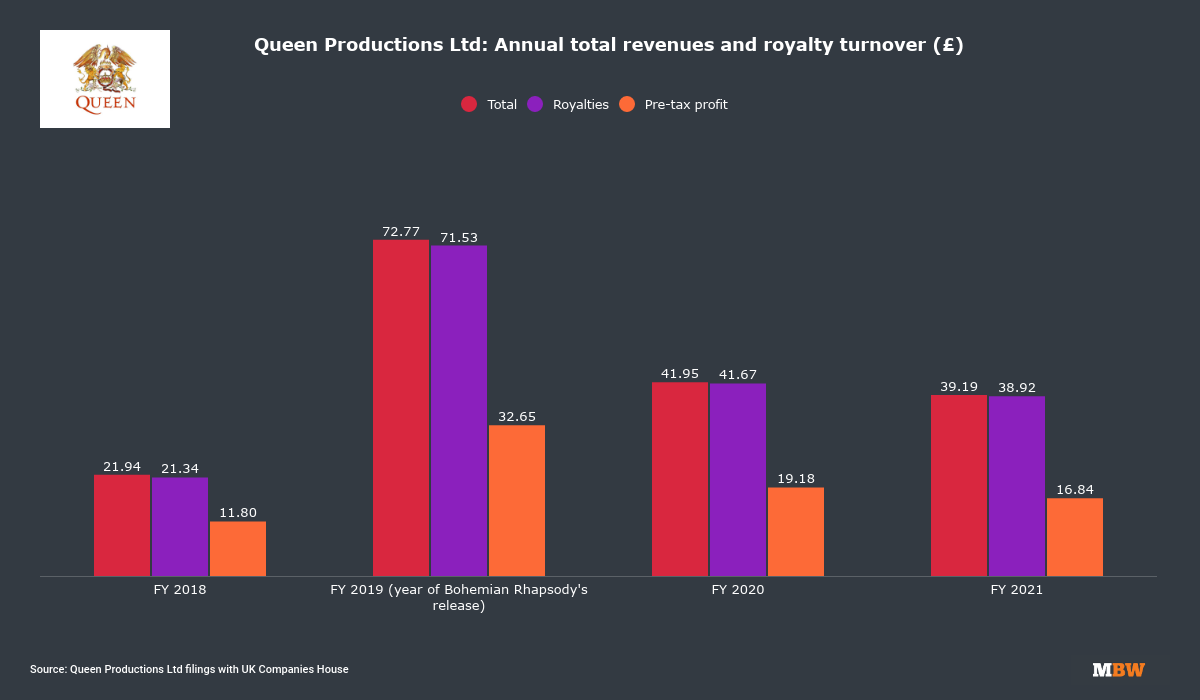Click the FY 2018 Pre-tax profit bar
Screen dimensions: 1200x700
[x=238, y=549]
